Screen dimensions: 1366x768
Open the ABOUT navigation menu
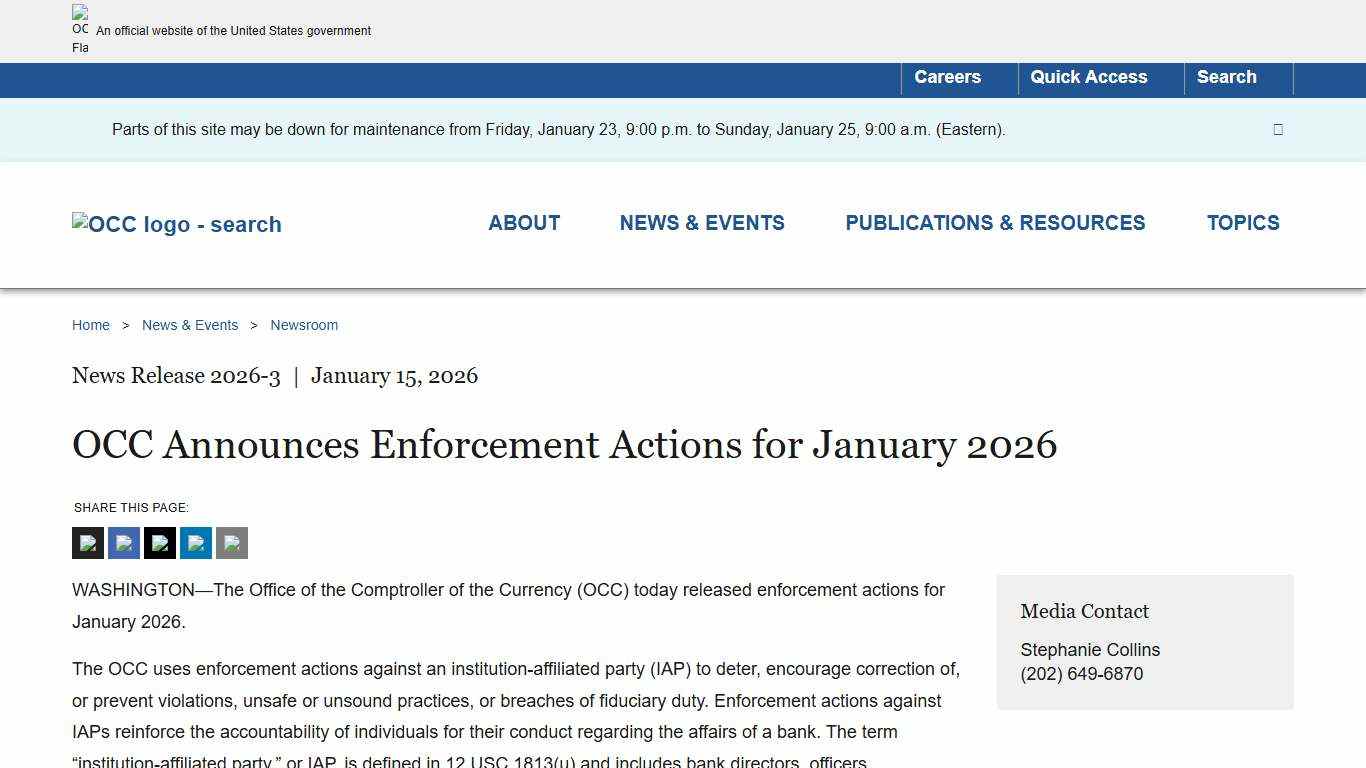coord(524,223)
